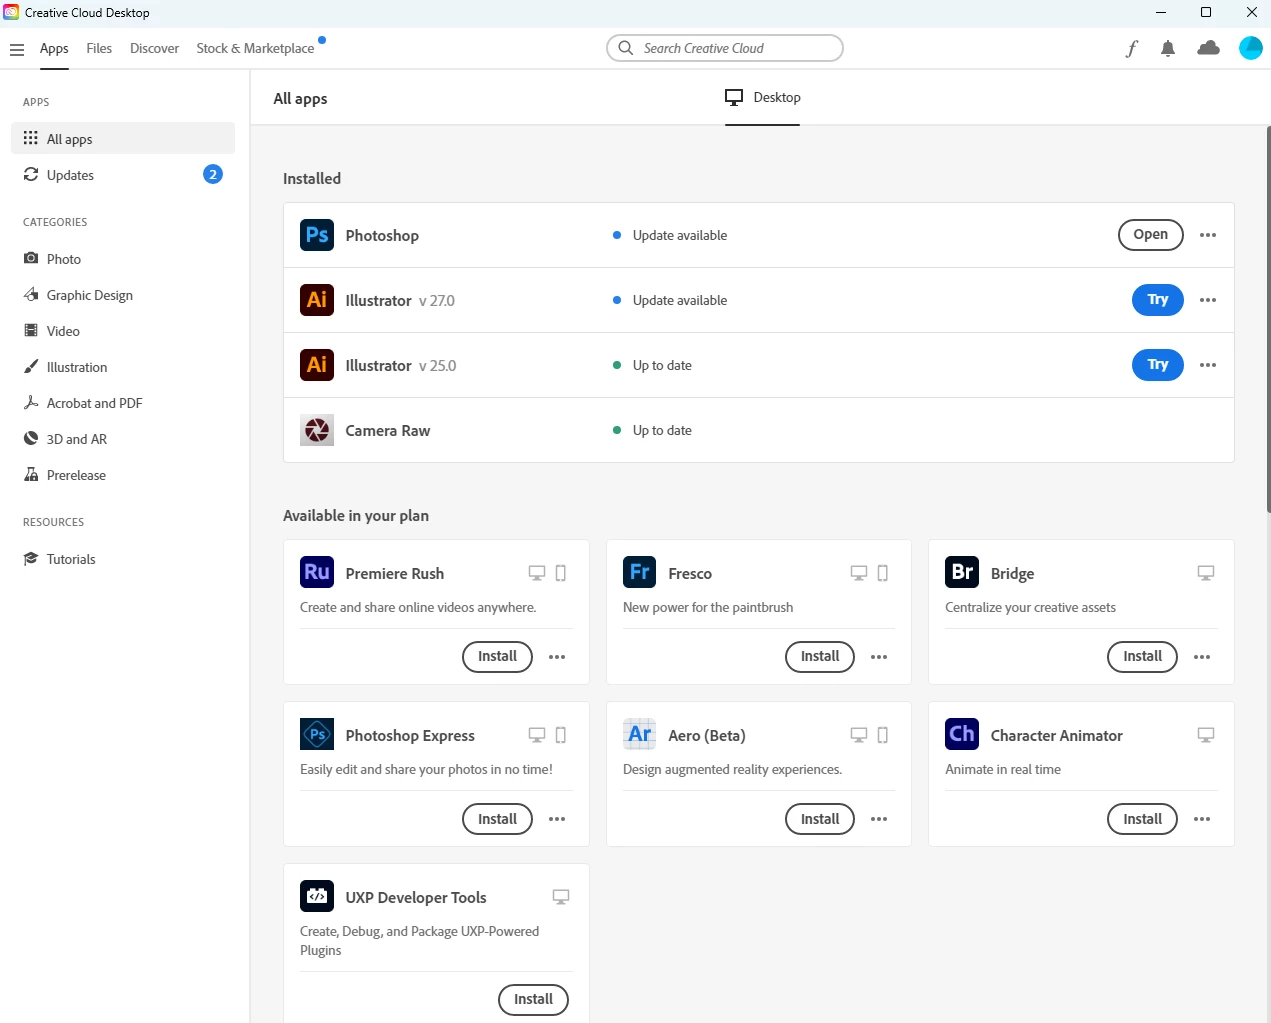Image resolution: width=1271 pixels, height=1023 pixels.
Task: Click the Character Animator app icon
Action: 962,734
